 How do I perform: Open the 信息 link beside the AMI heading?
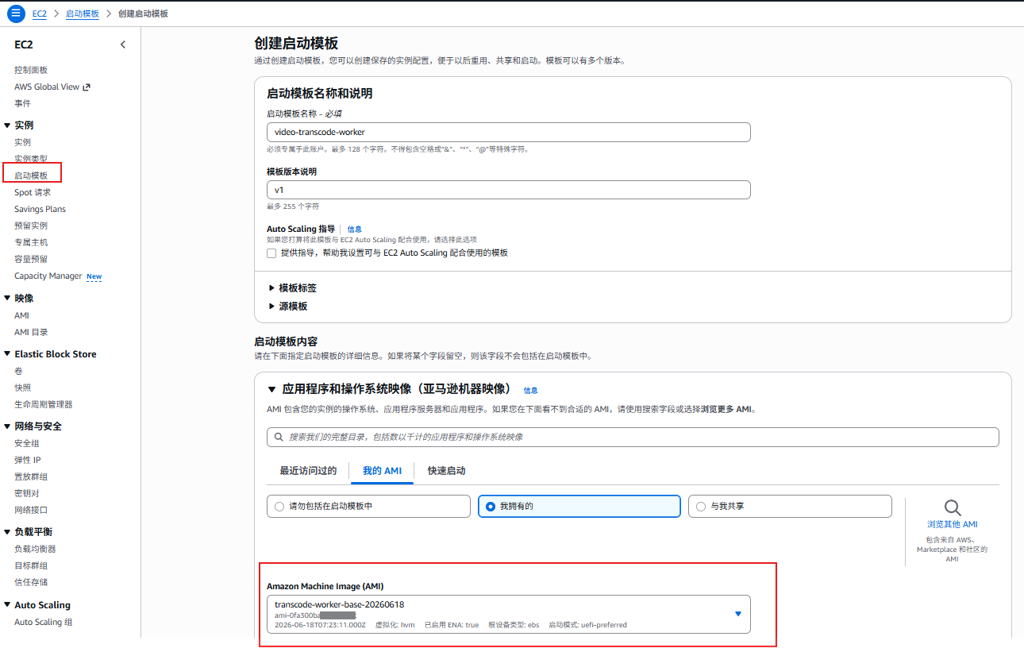tap(531, 391)
